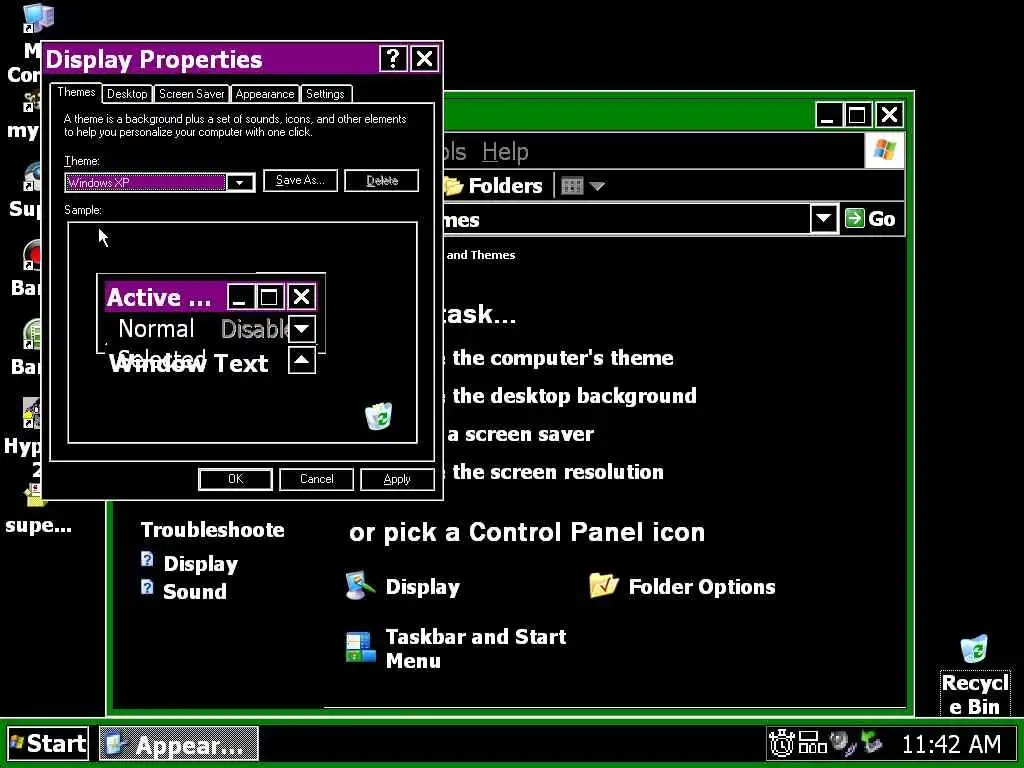Click the change screen resolution task

552,472
